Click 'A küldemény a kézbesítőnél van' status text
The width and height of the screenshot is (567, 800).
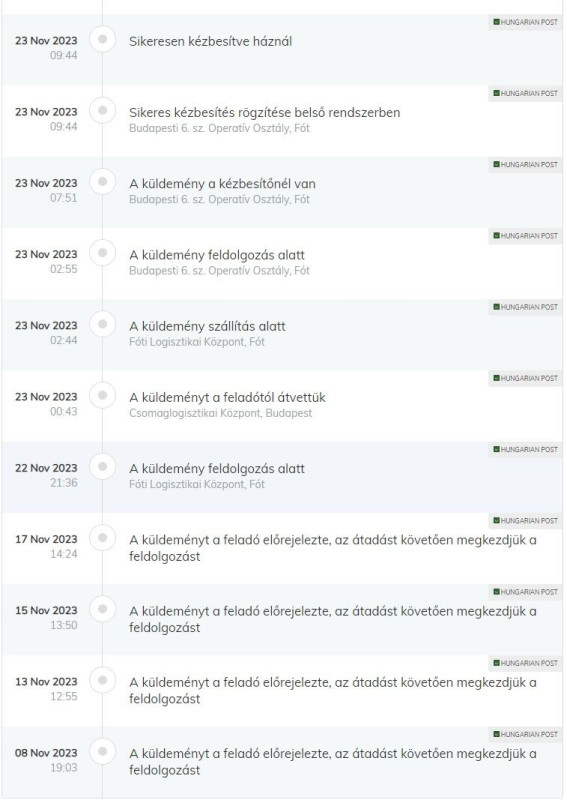223,184
